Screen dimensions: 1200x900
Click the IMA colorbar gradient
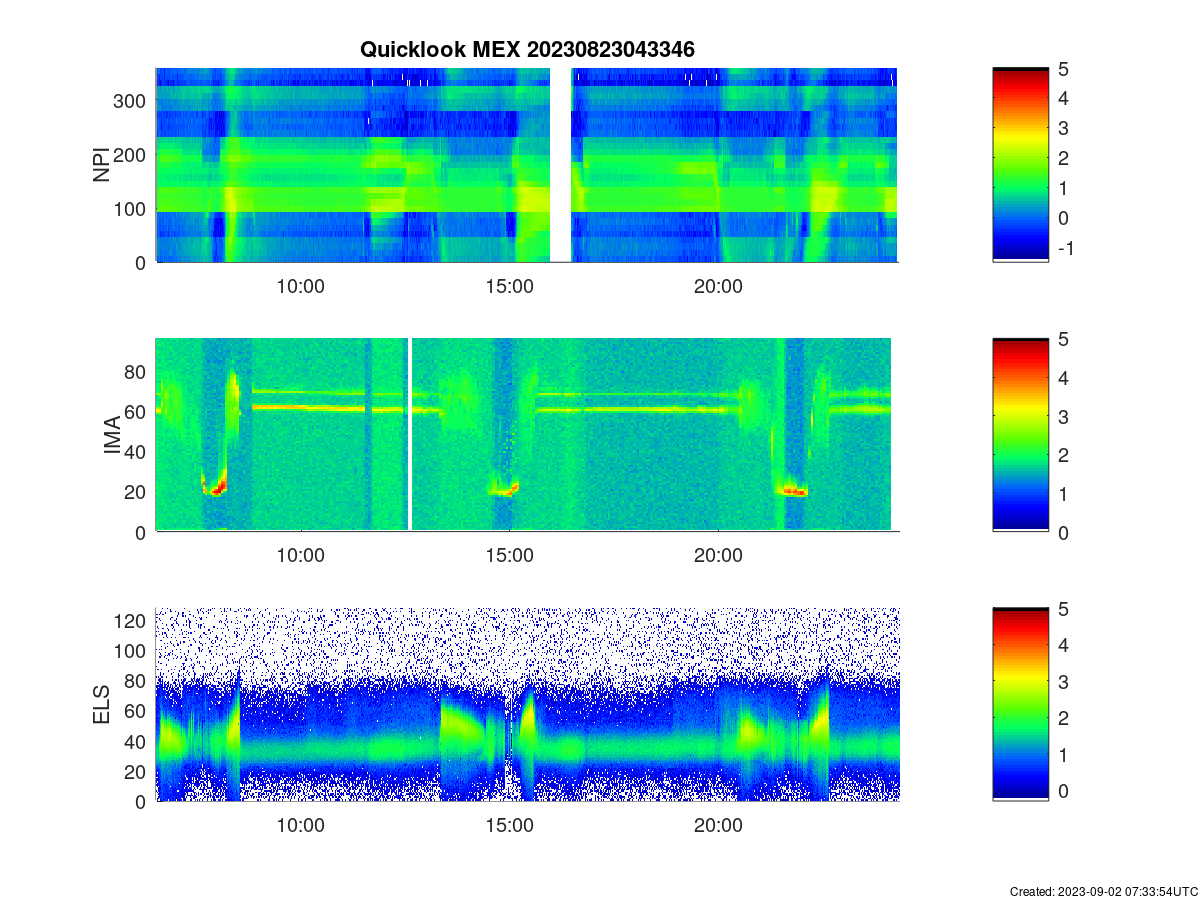(x=1020, y=435)
